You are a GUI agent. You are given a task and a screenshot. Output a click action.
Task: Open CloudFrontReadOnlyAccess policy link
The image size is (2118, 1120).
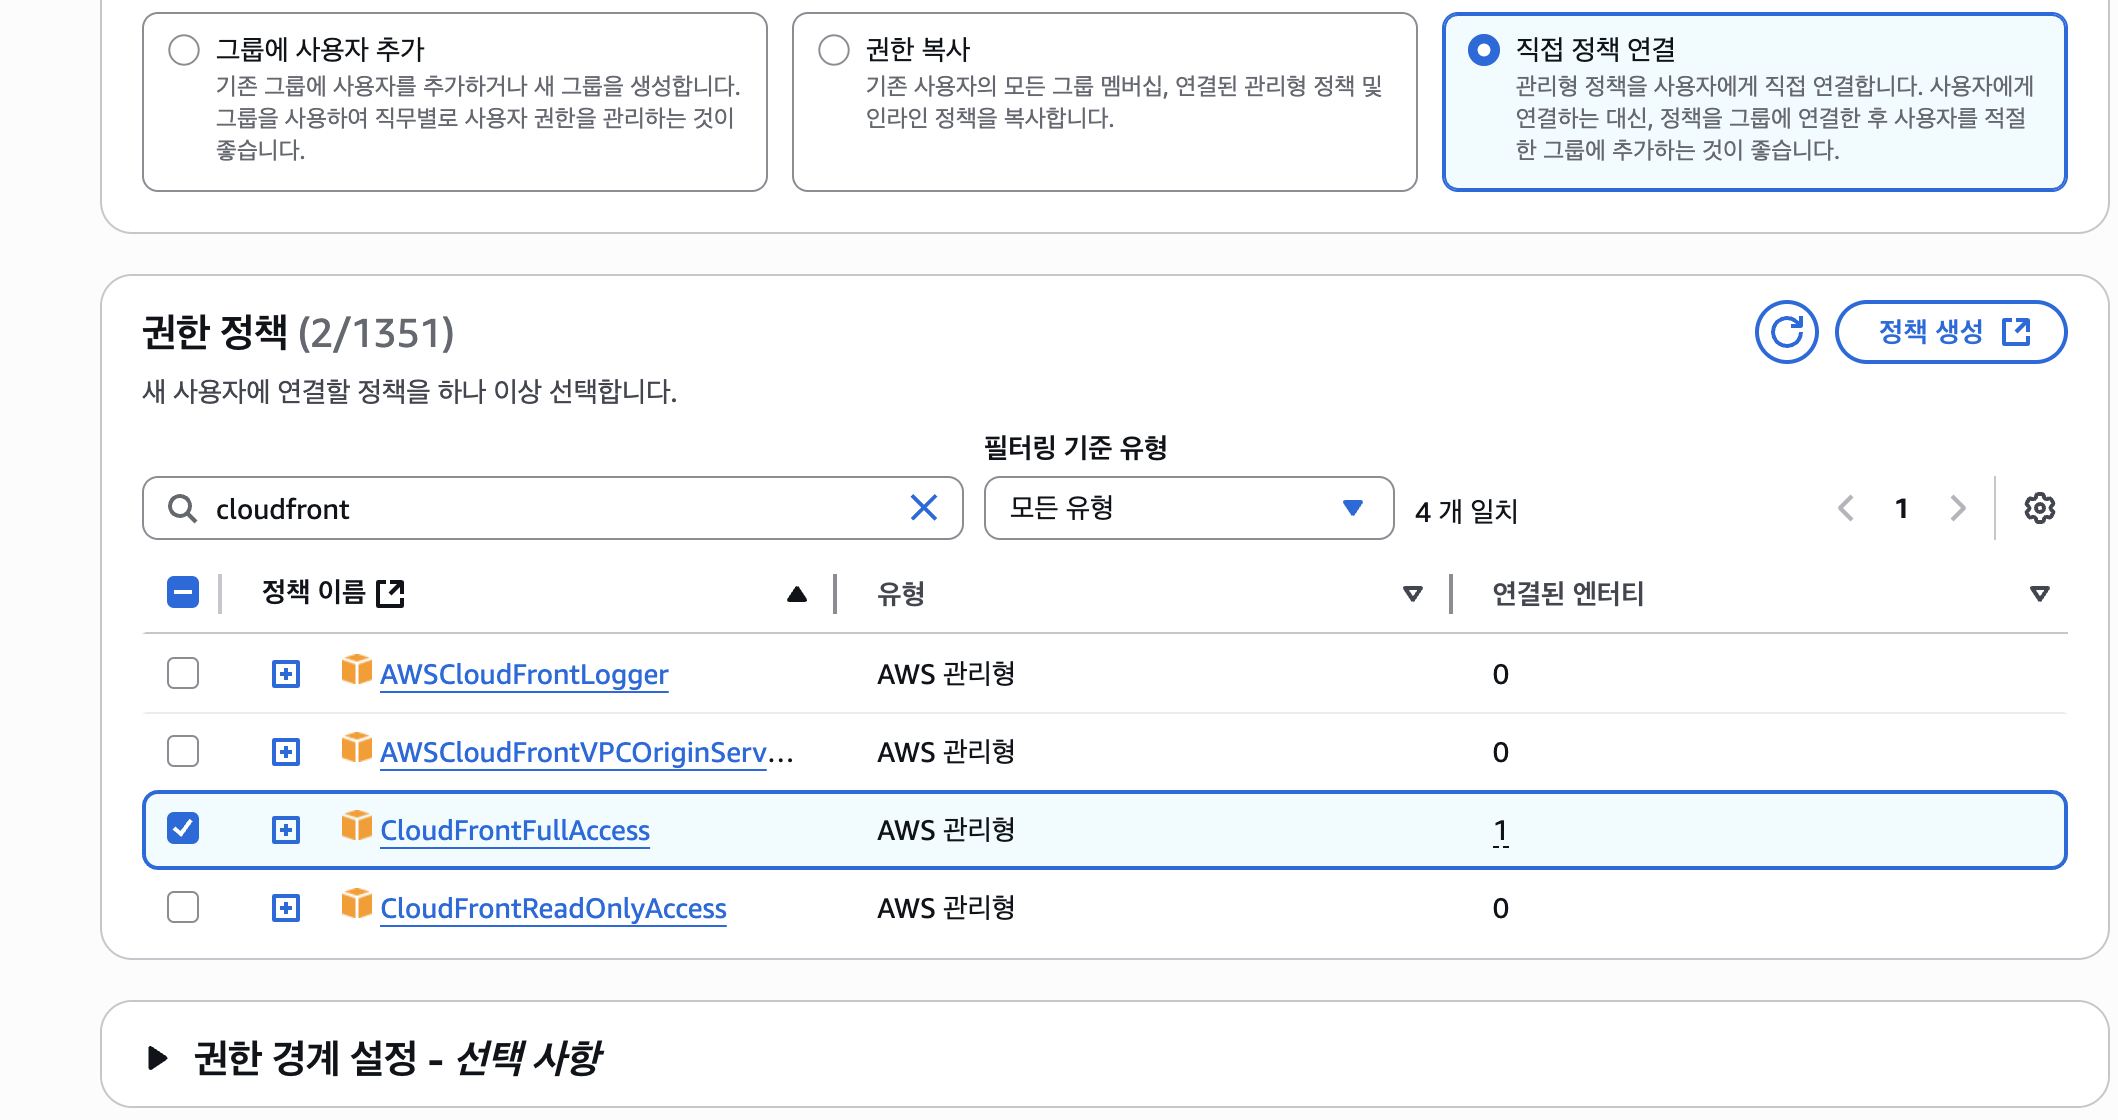553,908
